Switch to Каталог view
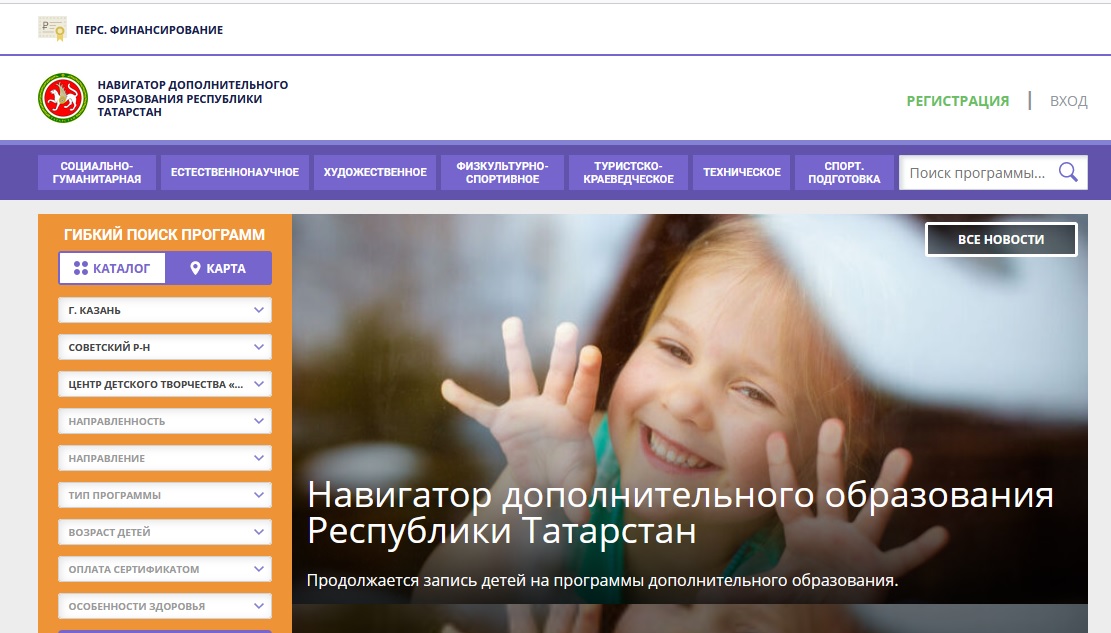 [112, 268]
